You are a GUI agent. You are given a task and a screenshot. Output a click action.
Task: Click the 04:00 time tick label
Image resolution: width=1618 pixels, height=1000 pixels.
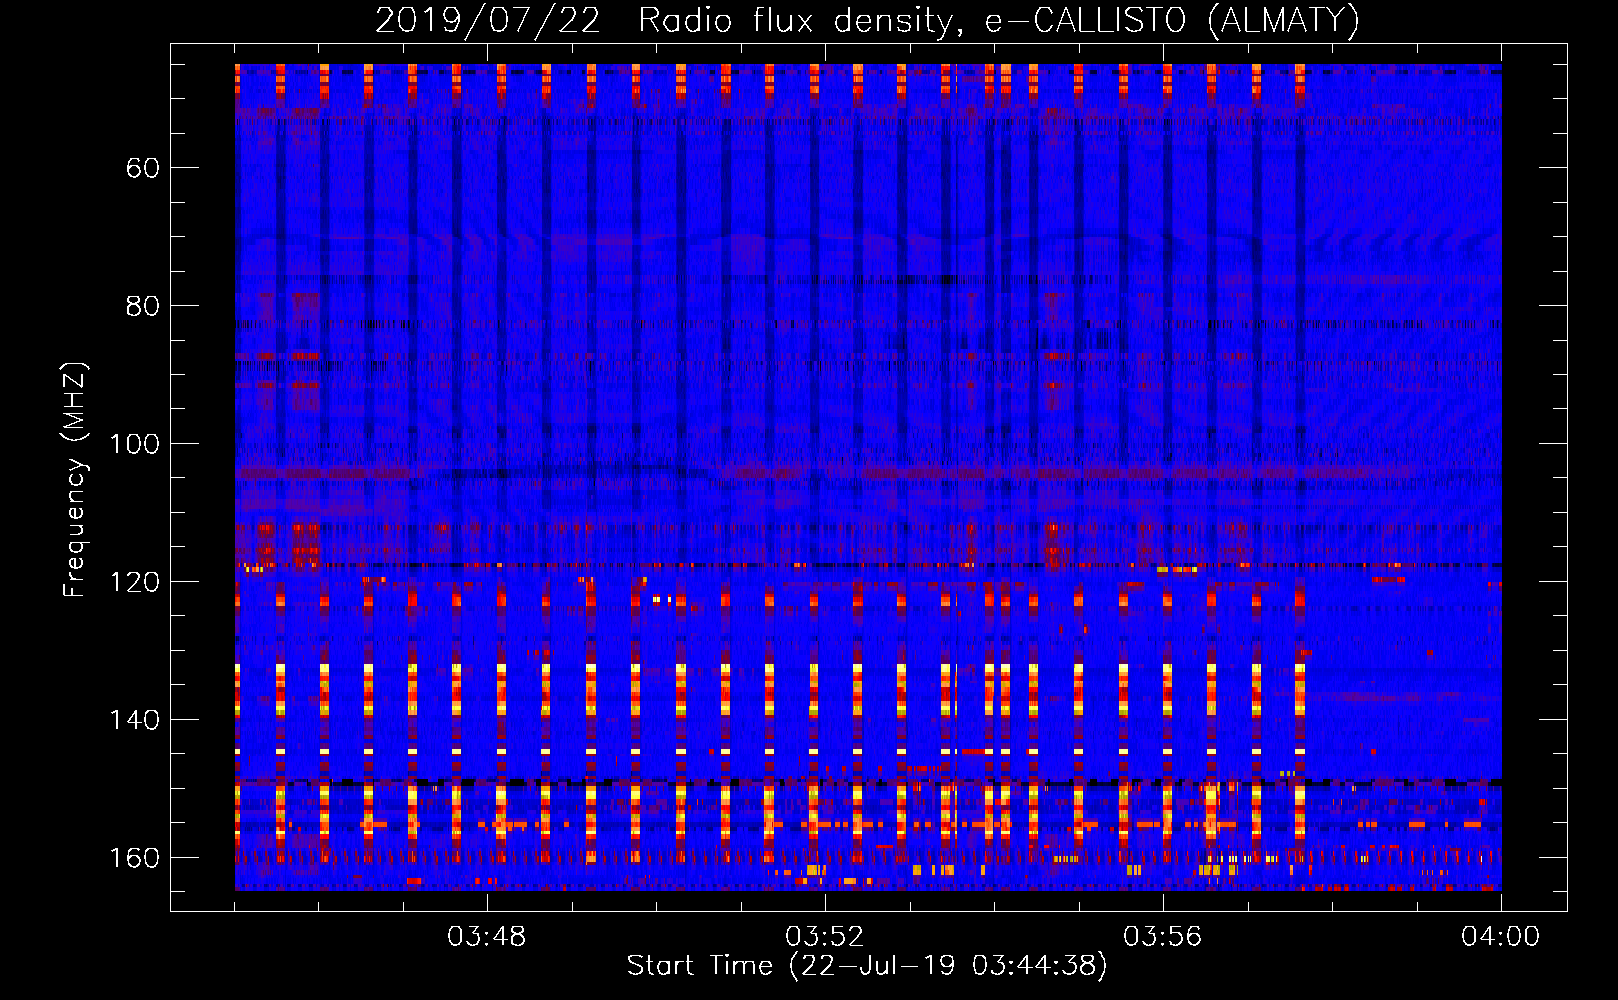[1501, 937]
